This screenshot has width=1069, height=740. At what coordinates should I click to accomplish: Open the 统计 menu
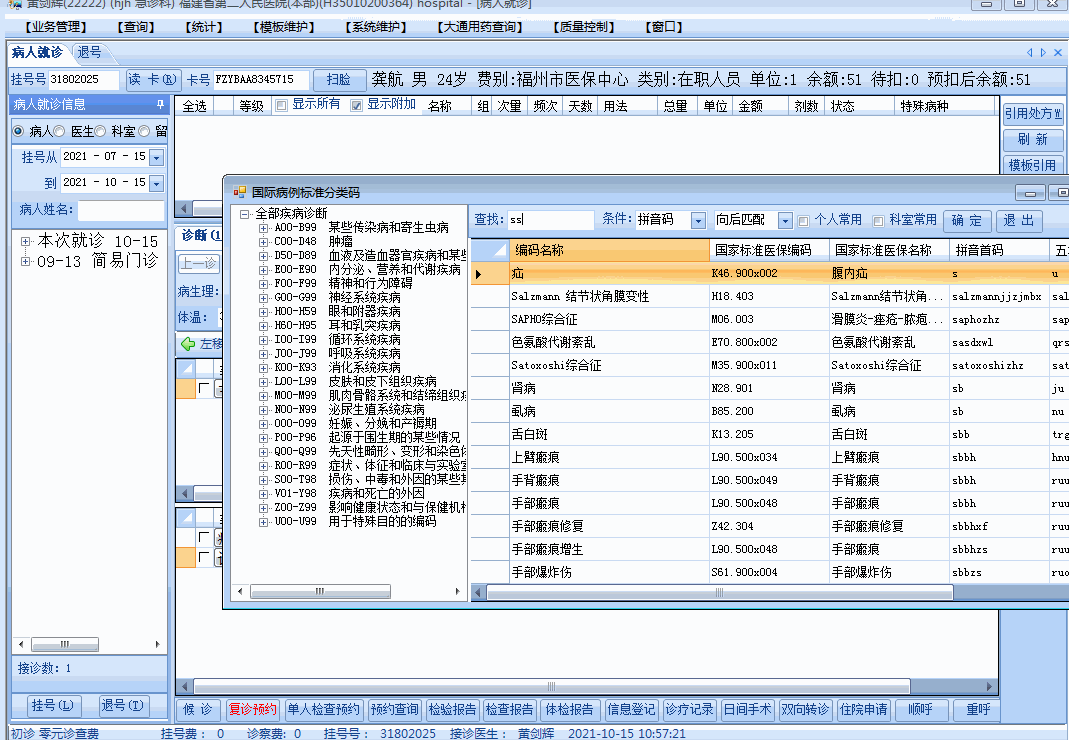(x=204, y=27)
